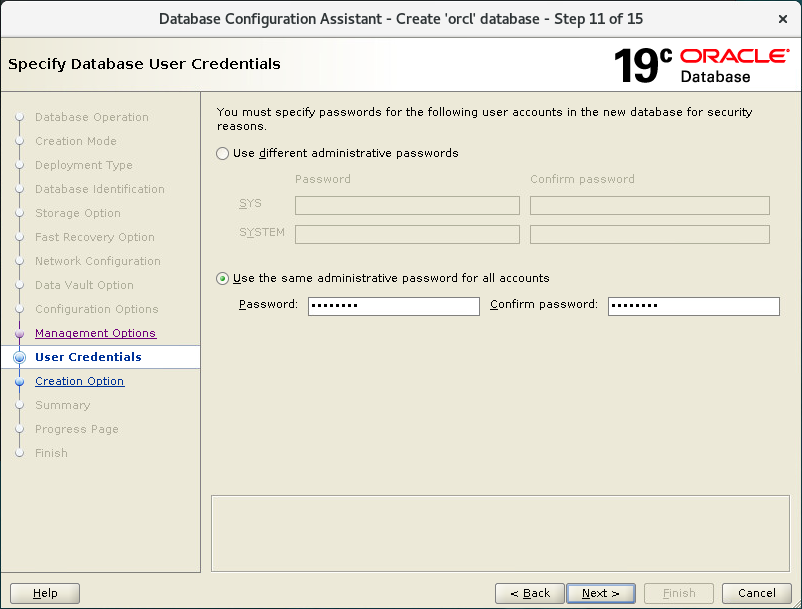802x609 pixels.
Task: Click the Database Identification step
Action: tap(100, 189)
